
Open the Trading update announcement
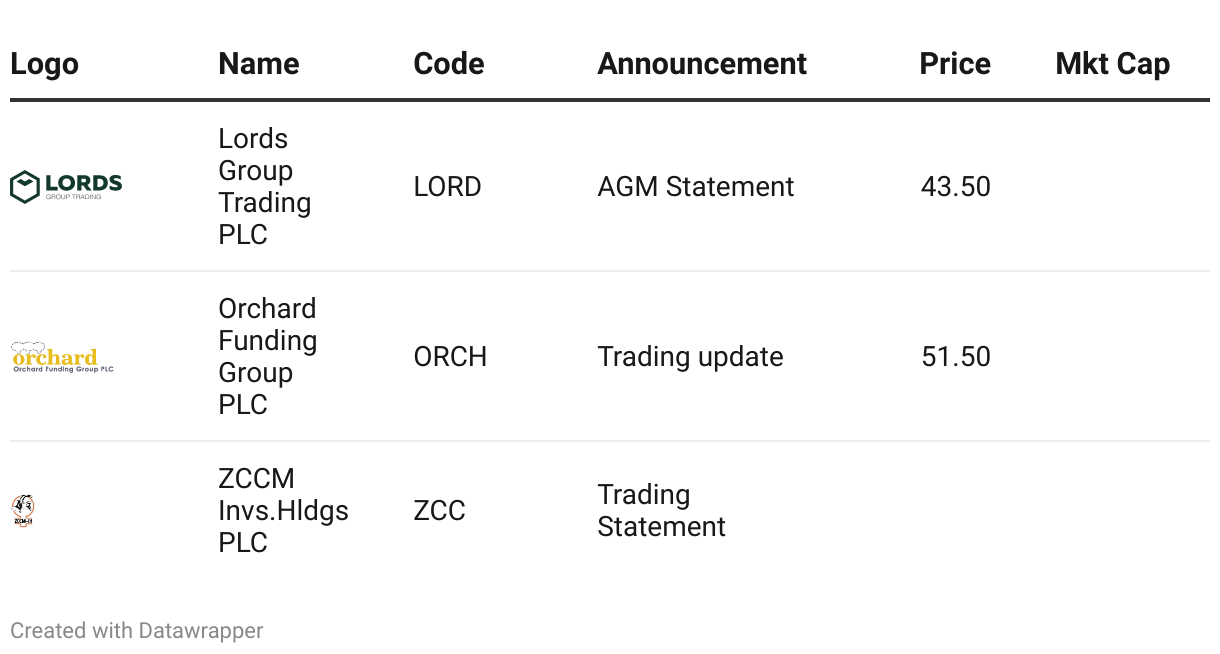pyautogui.click(x=690, y=357)
